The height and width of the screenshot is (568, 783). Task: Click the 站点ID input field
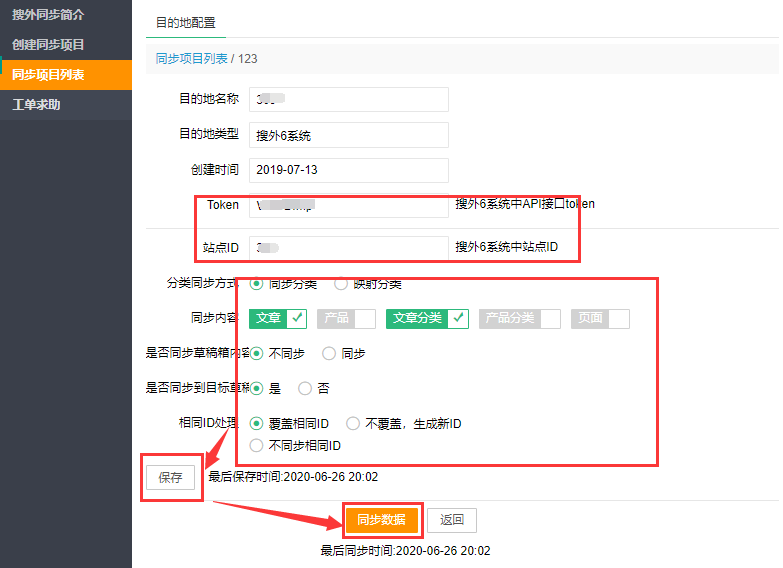[348, 247]
